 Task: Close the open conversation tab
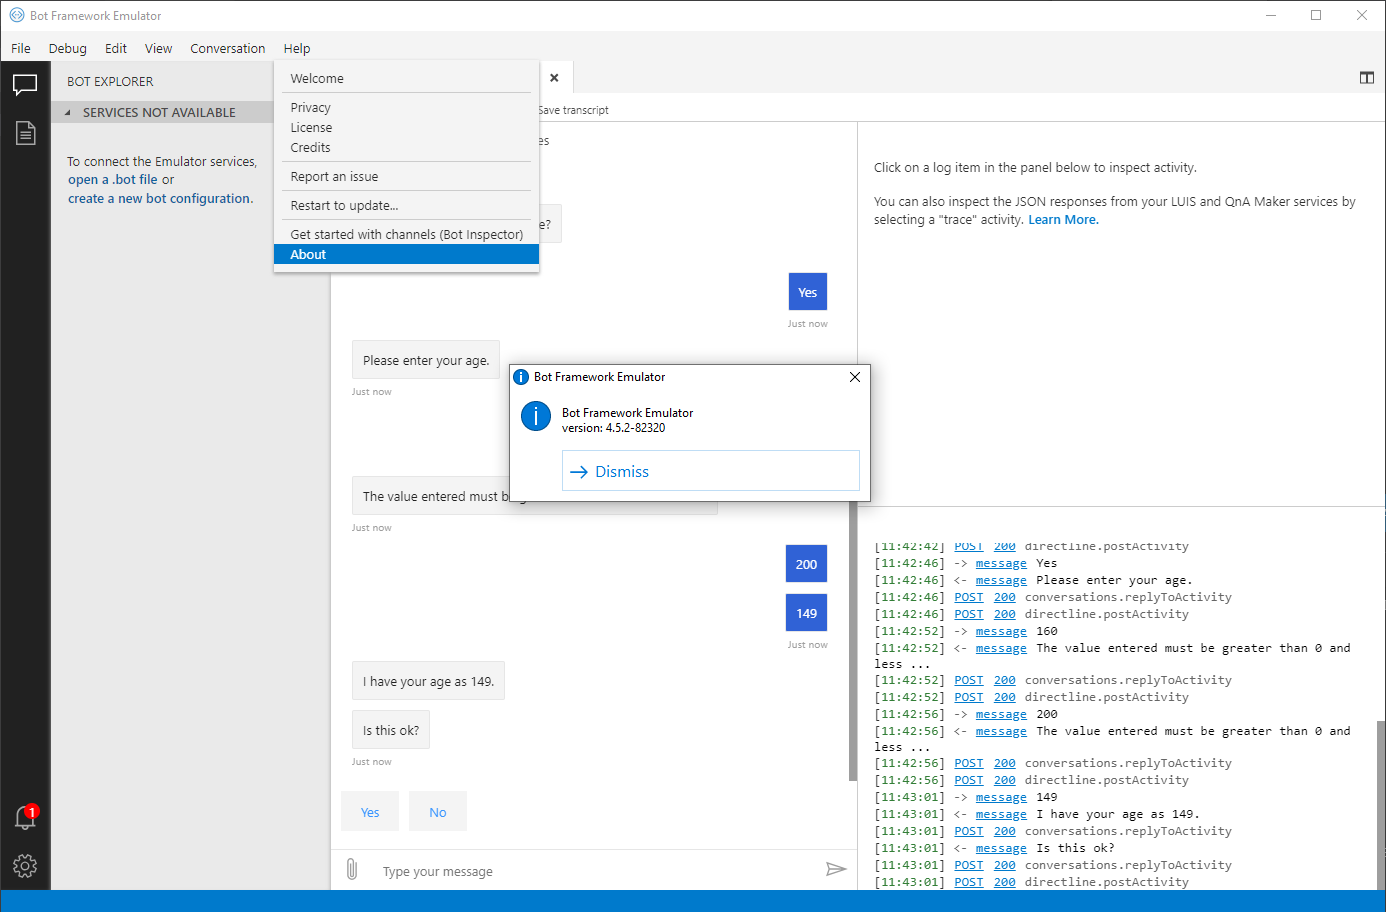tap(554, 78)
